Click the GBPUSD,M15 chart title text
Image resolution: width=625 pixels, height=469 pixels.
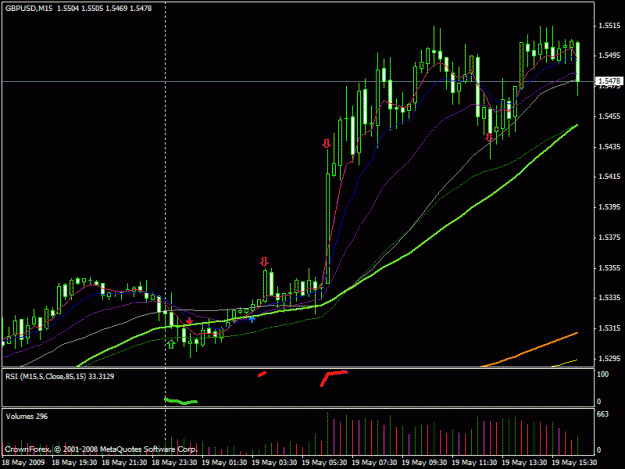pyautogui.click(x=29, y=8)
